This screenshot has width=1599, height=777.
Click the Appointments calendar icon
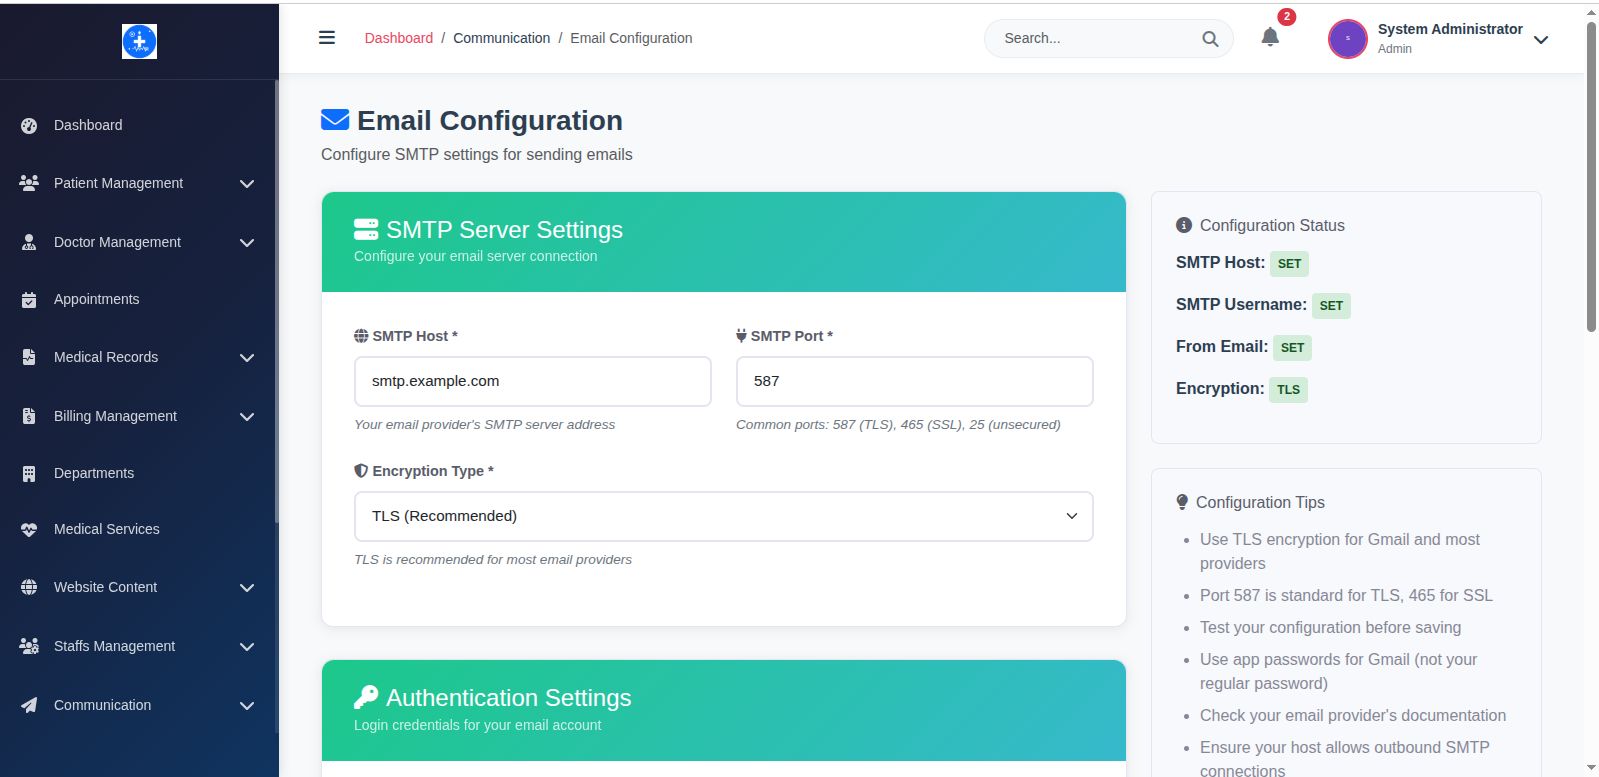point(29,300)
